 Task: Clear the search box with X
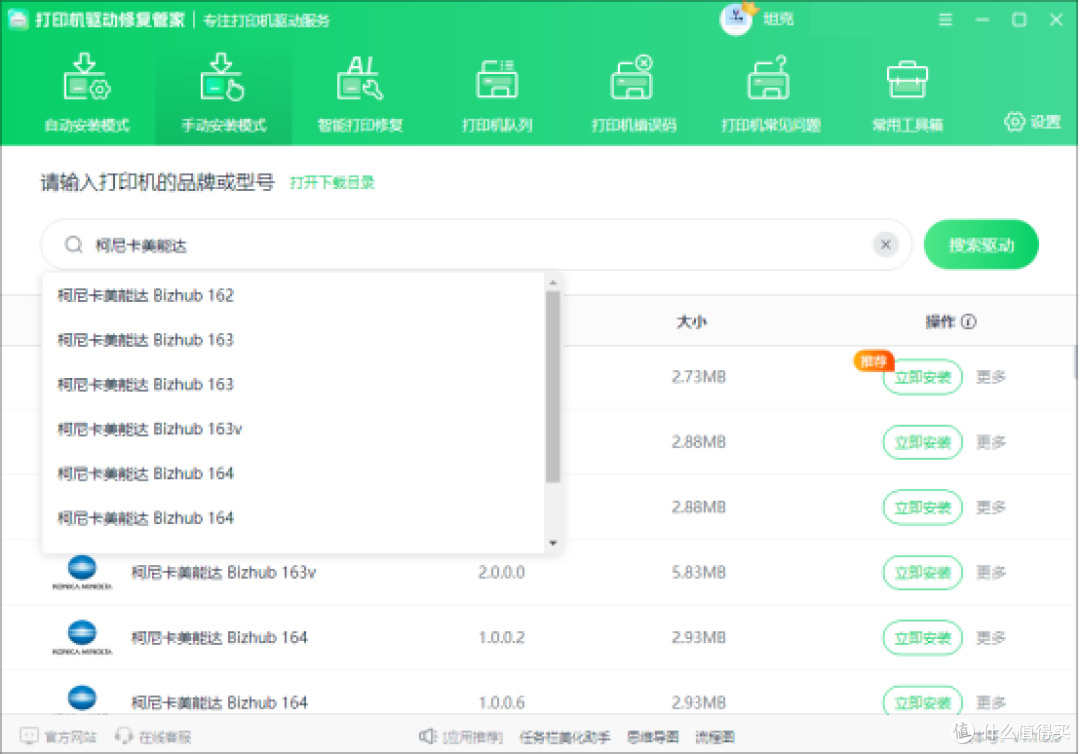pos(886,244)
